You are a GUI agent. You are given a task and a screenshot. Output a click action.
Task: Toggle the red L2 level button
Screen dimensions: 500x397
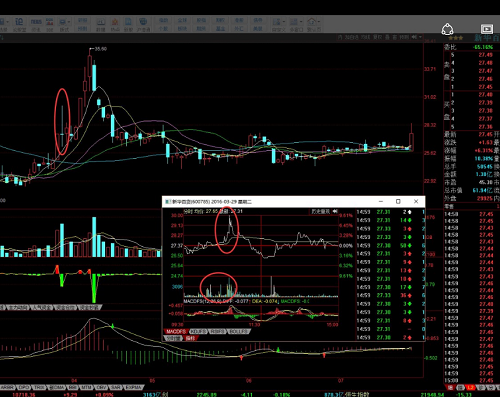(470, 387)
